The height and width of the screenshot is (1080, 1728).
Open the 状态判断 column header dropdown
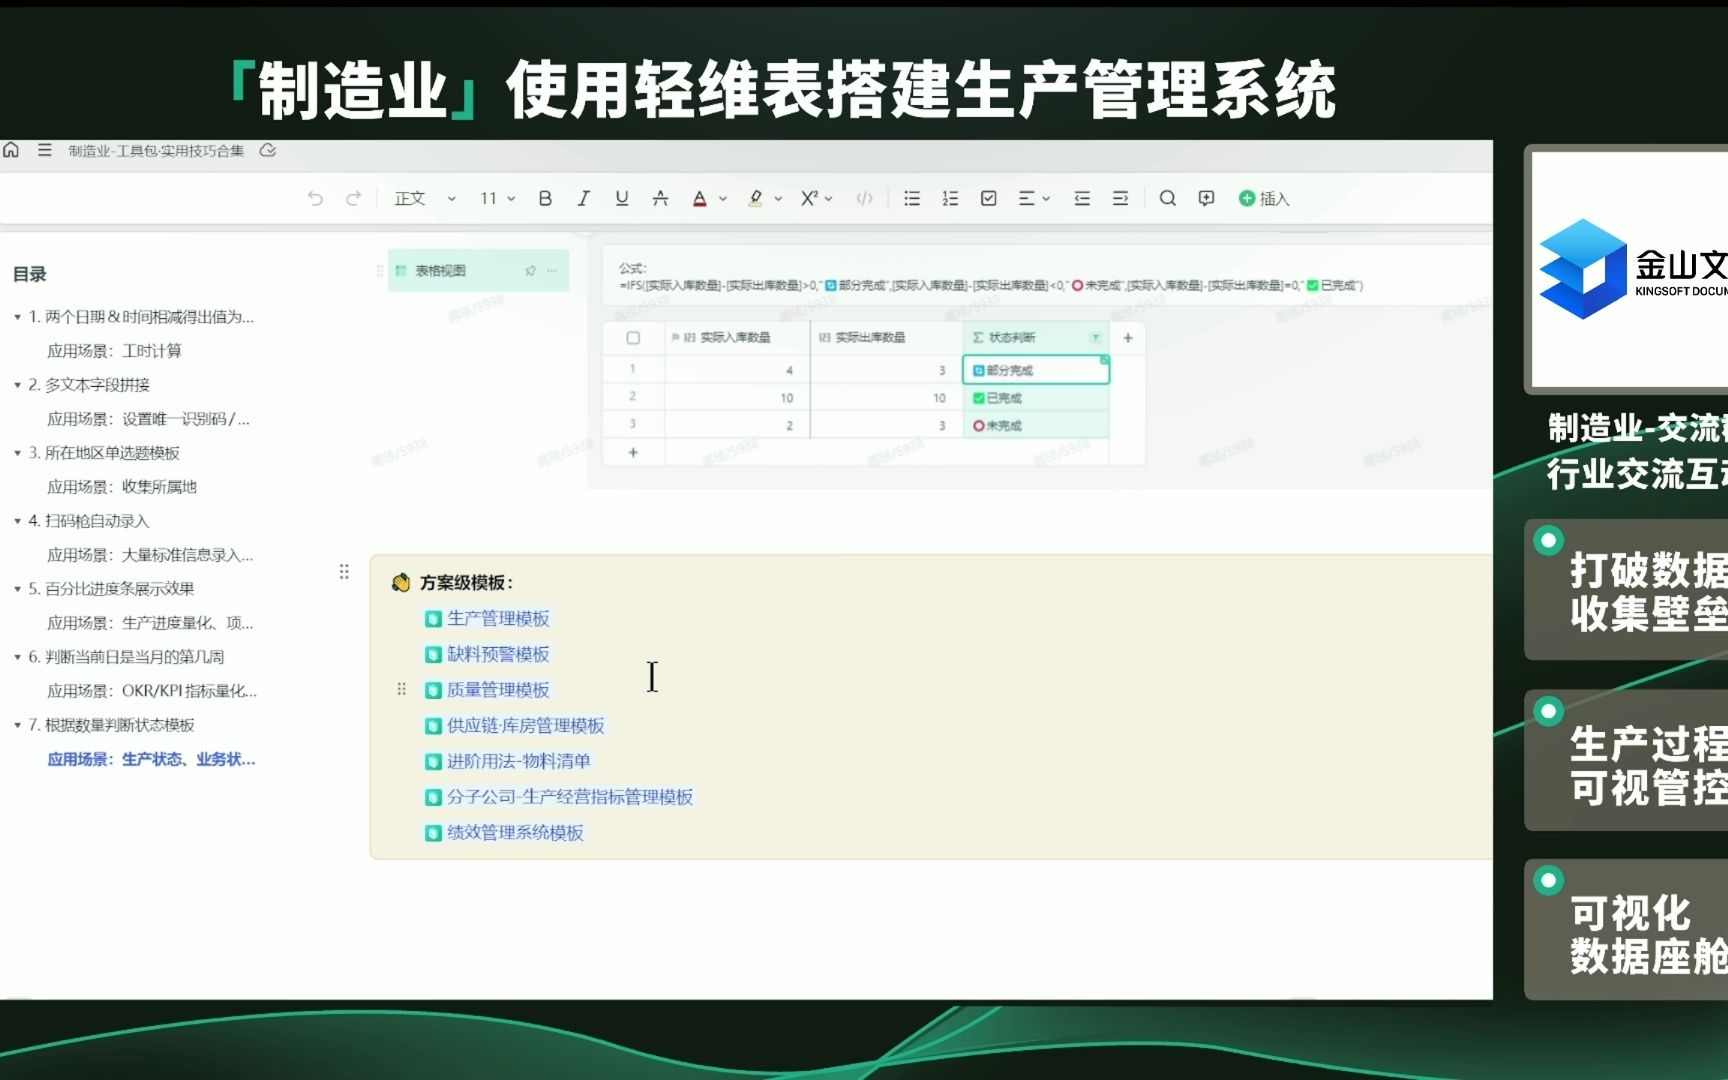[x=1095, y=338]
